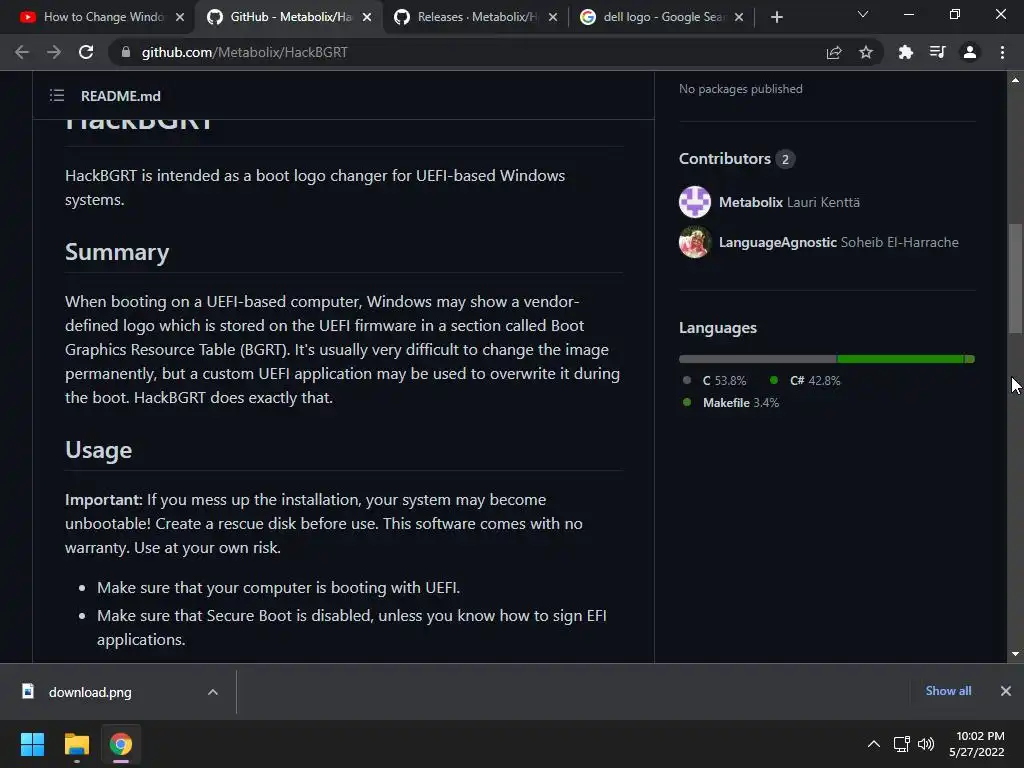The image size is (1024, 768).
Task: Click green C# segment of language bar
Action: [x=901, y=359]
